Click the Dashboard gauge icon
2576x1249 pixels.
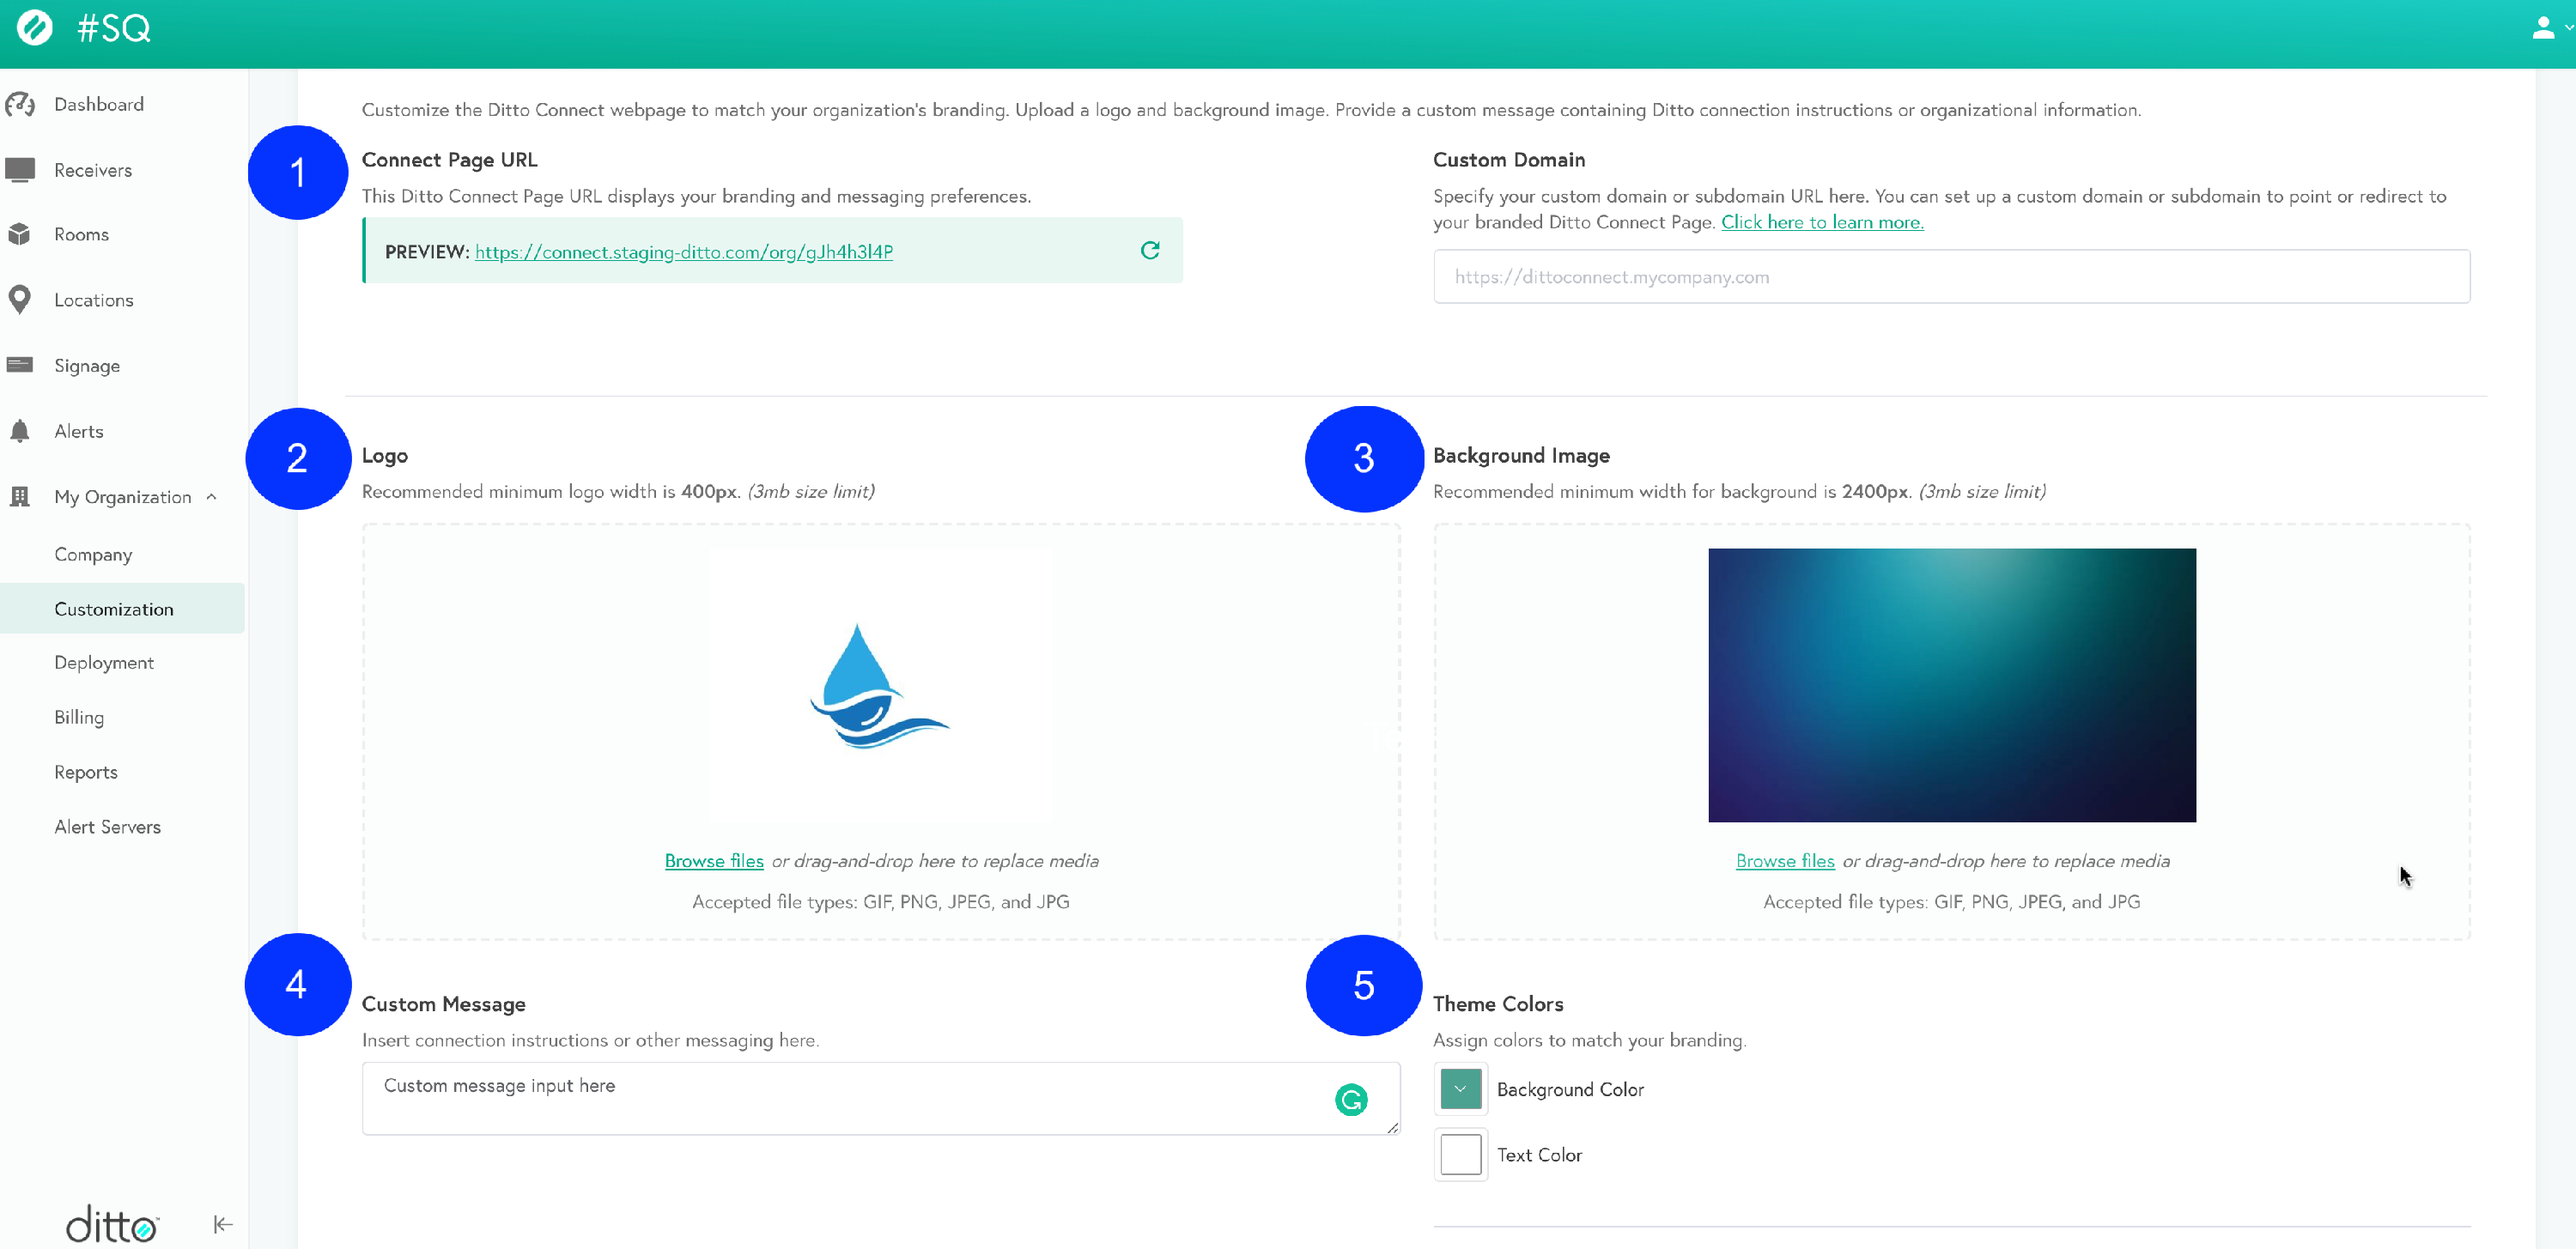[20, 104]
